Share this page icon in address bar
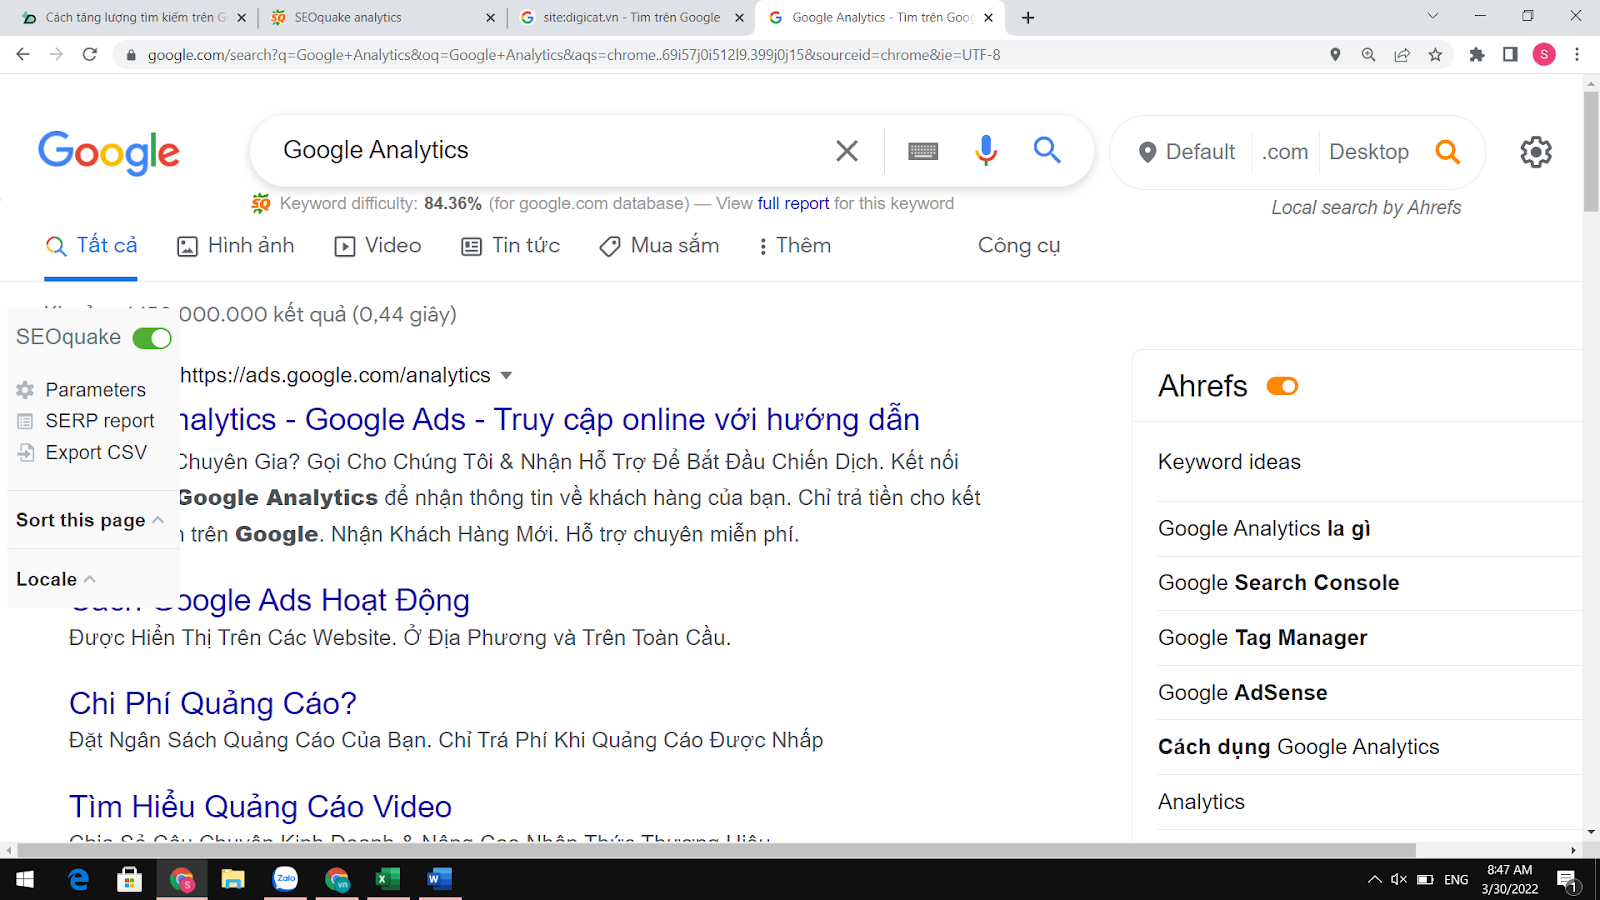Image resolution: width=1600 pixels, height=900 pixels. tap(1402, 55)
